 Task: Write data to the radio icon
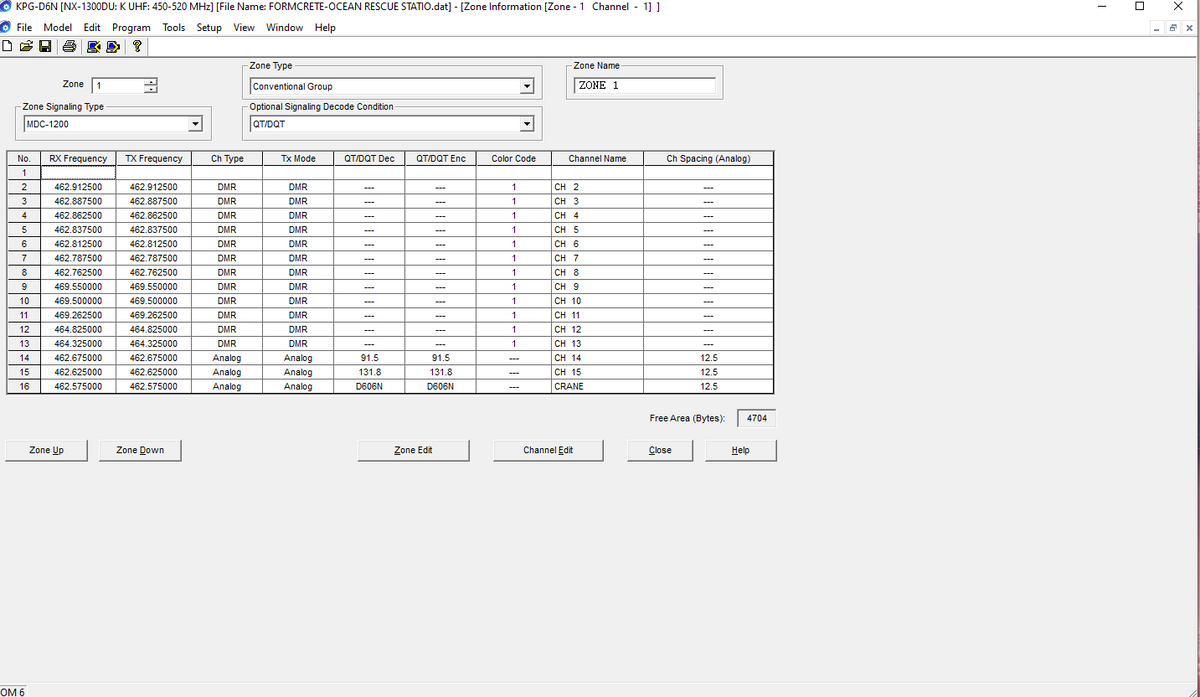click(112, 46)
